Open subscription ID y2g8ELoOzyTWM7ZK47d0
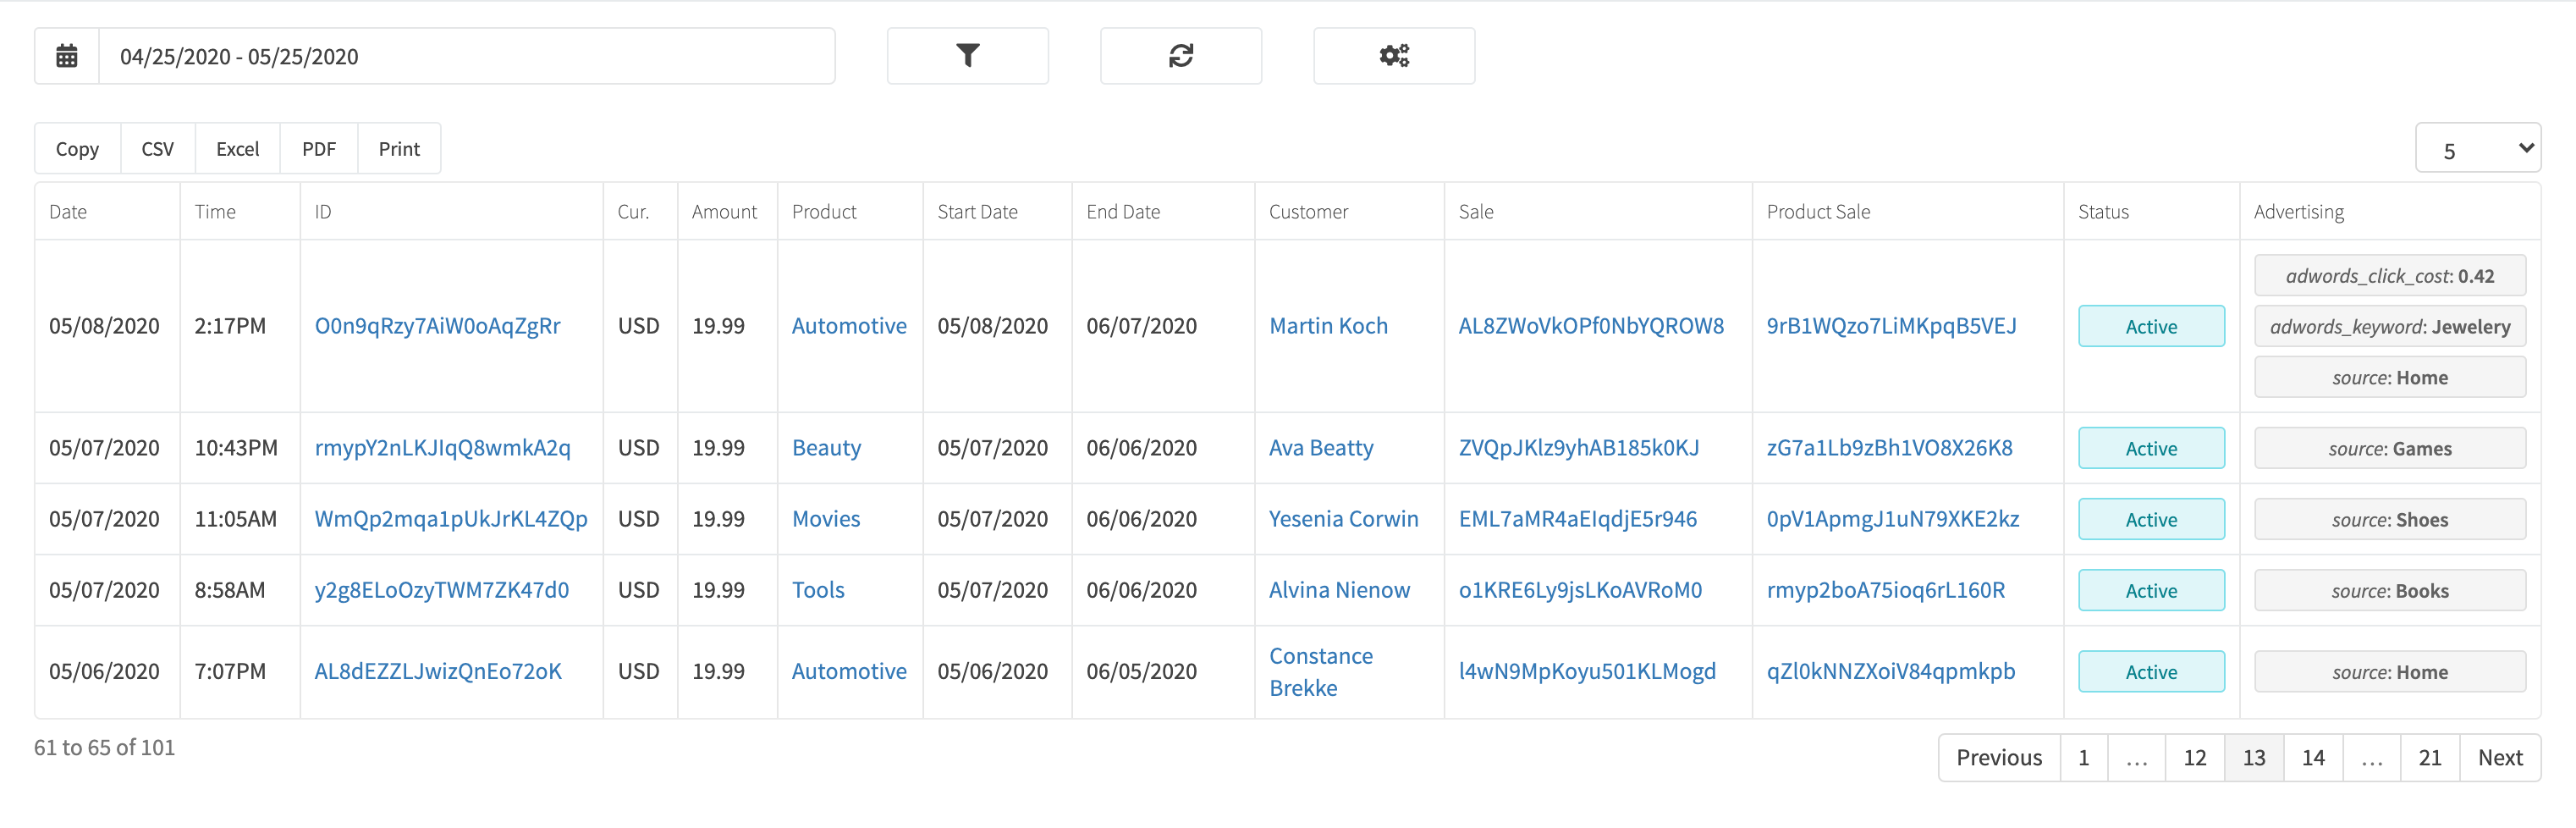 point(441,590)
